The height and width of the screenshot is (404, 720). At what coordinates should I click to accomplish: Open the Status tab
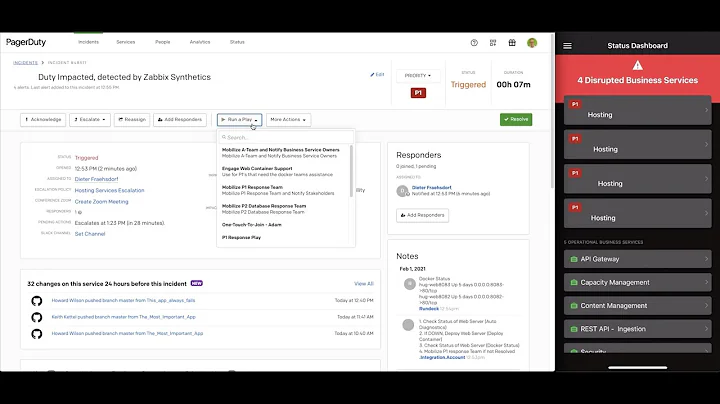tap(237, 42)
